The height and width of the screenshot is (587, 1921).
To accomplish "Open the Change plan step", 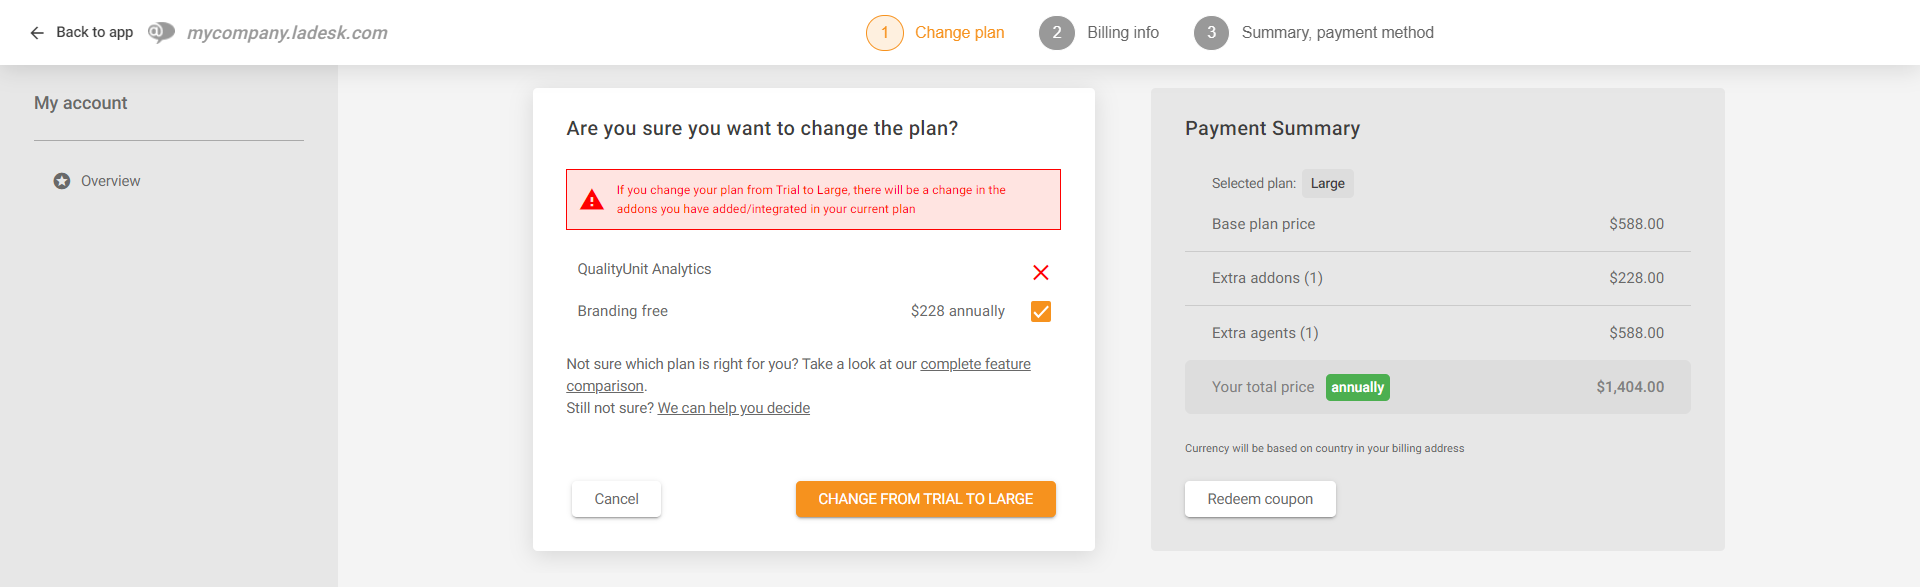I will 959,33.
